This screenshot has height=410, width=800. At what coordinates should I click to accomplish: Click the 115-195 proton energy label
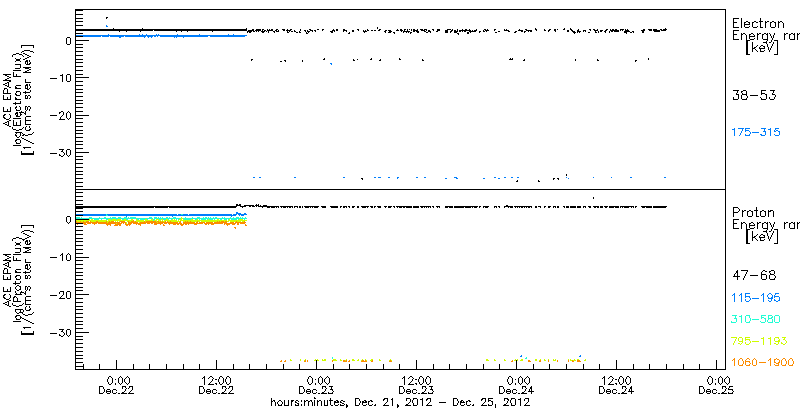(756, 298)
